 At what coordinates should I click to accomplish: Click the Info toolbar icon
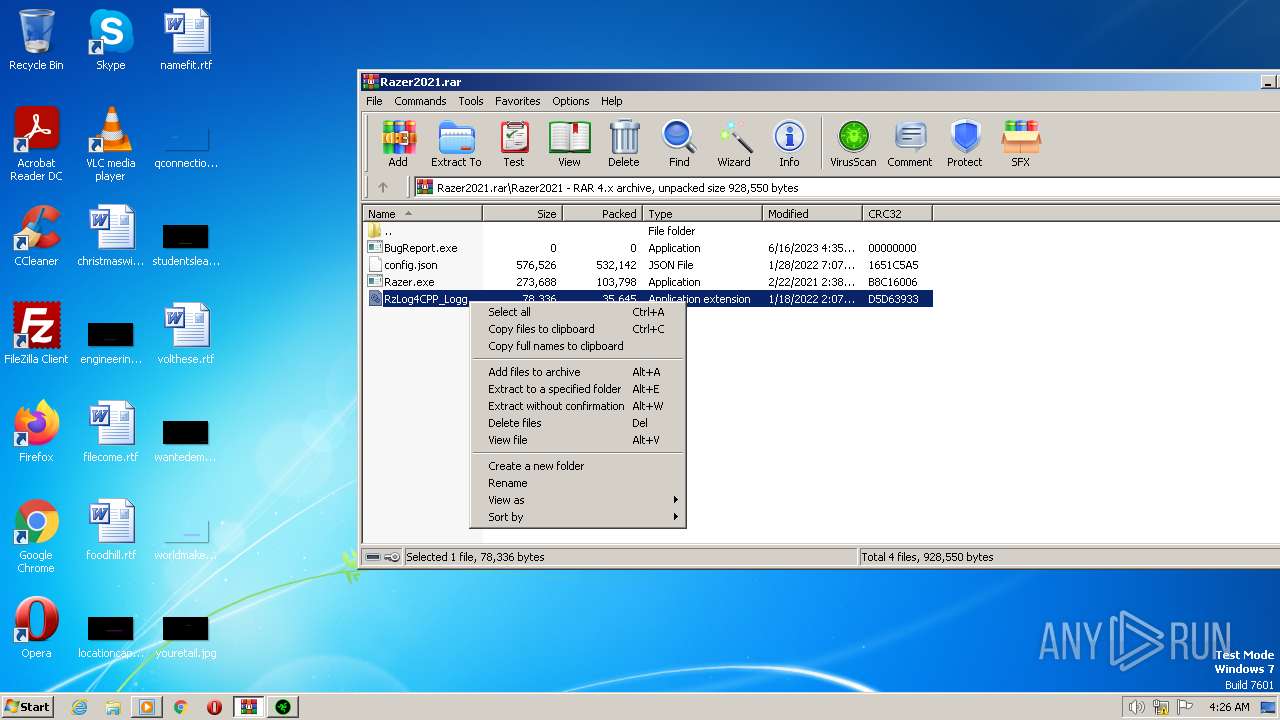pyautogui.click(x=789, y=143)
